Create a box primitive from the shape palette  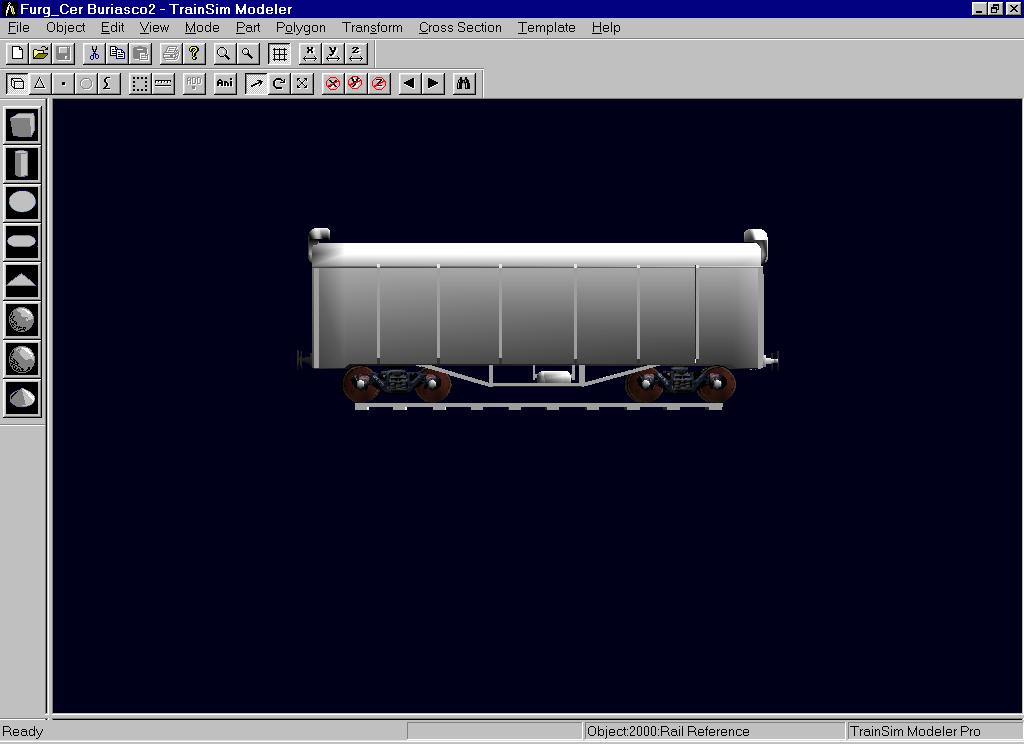(x=22, y=125)
